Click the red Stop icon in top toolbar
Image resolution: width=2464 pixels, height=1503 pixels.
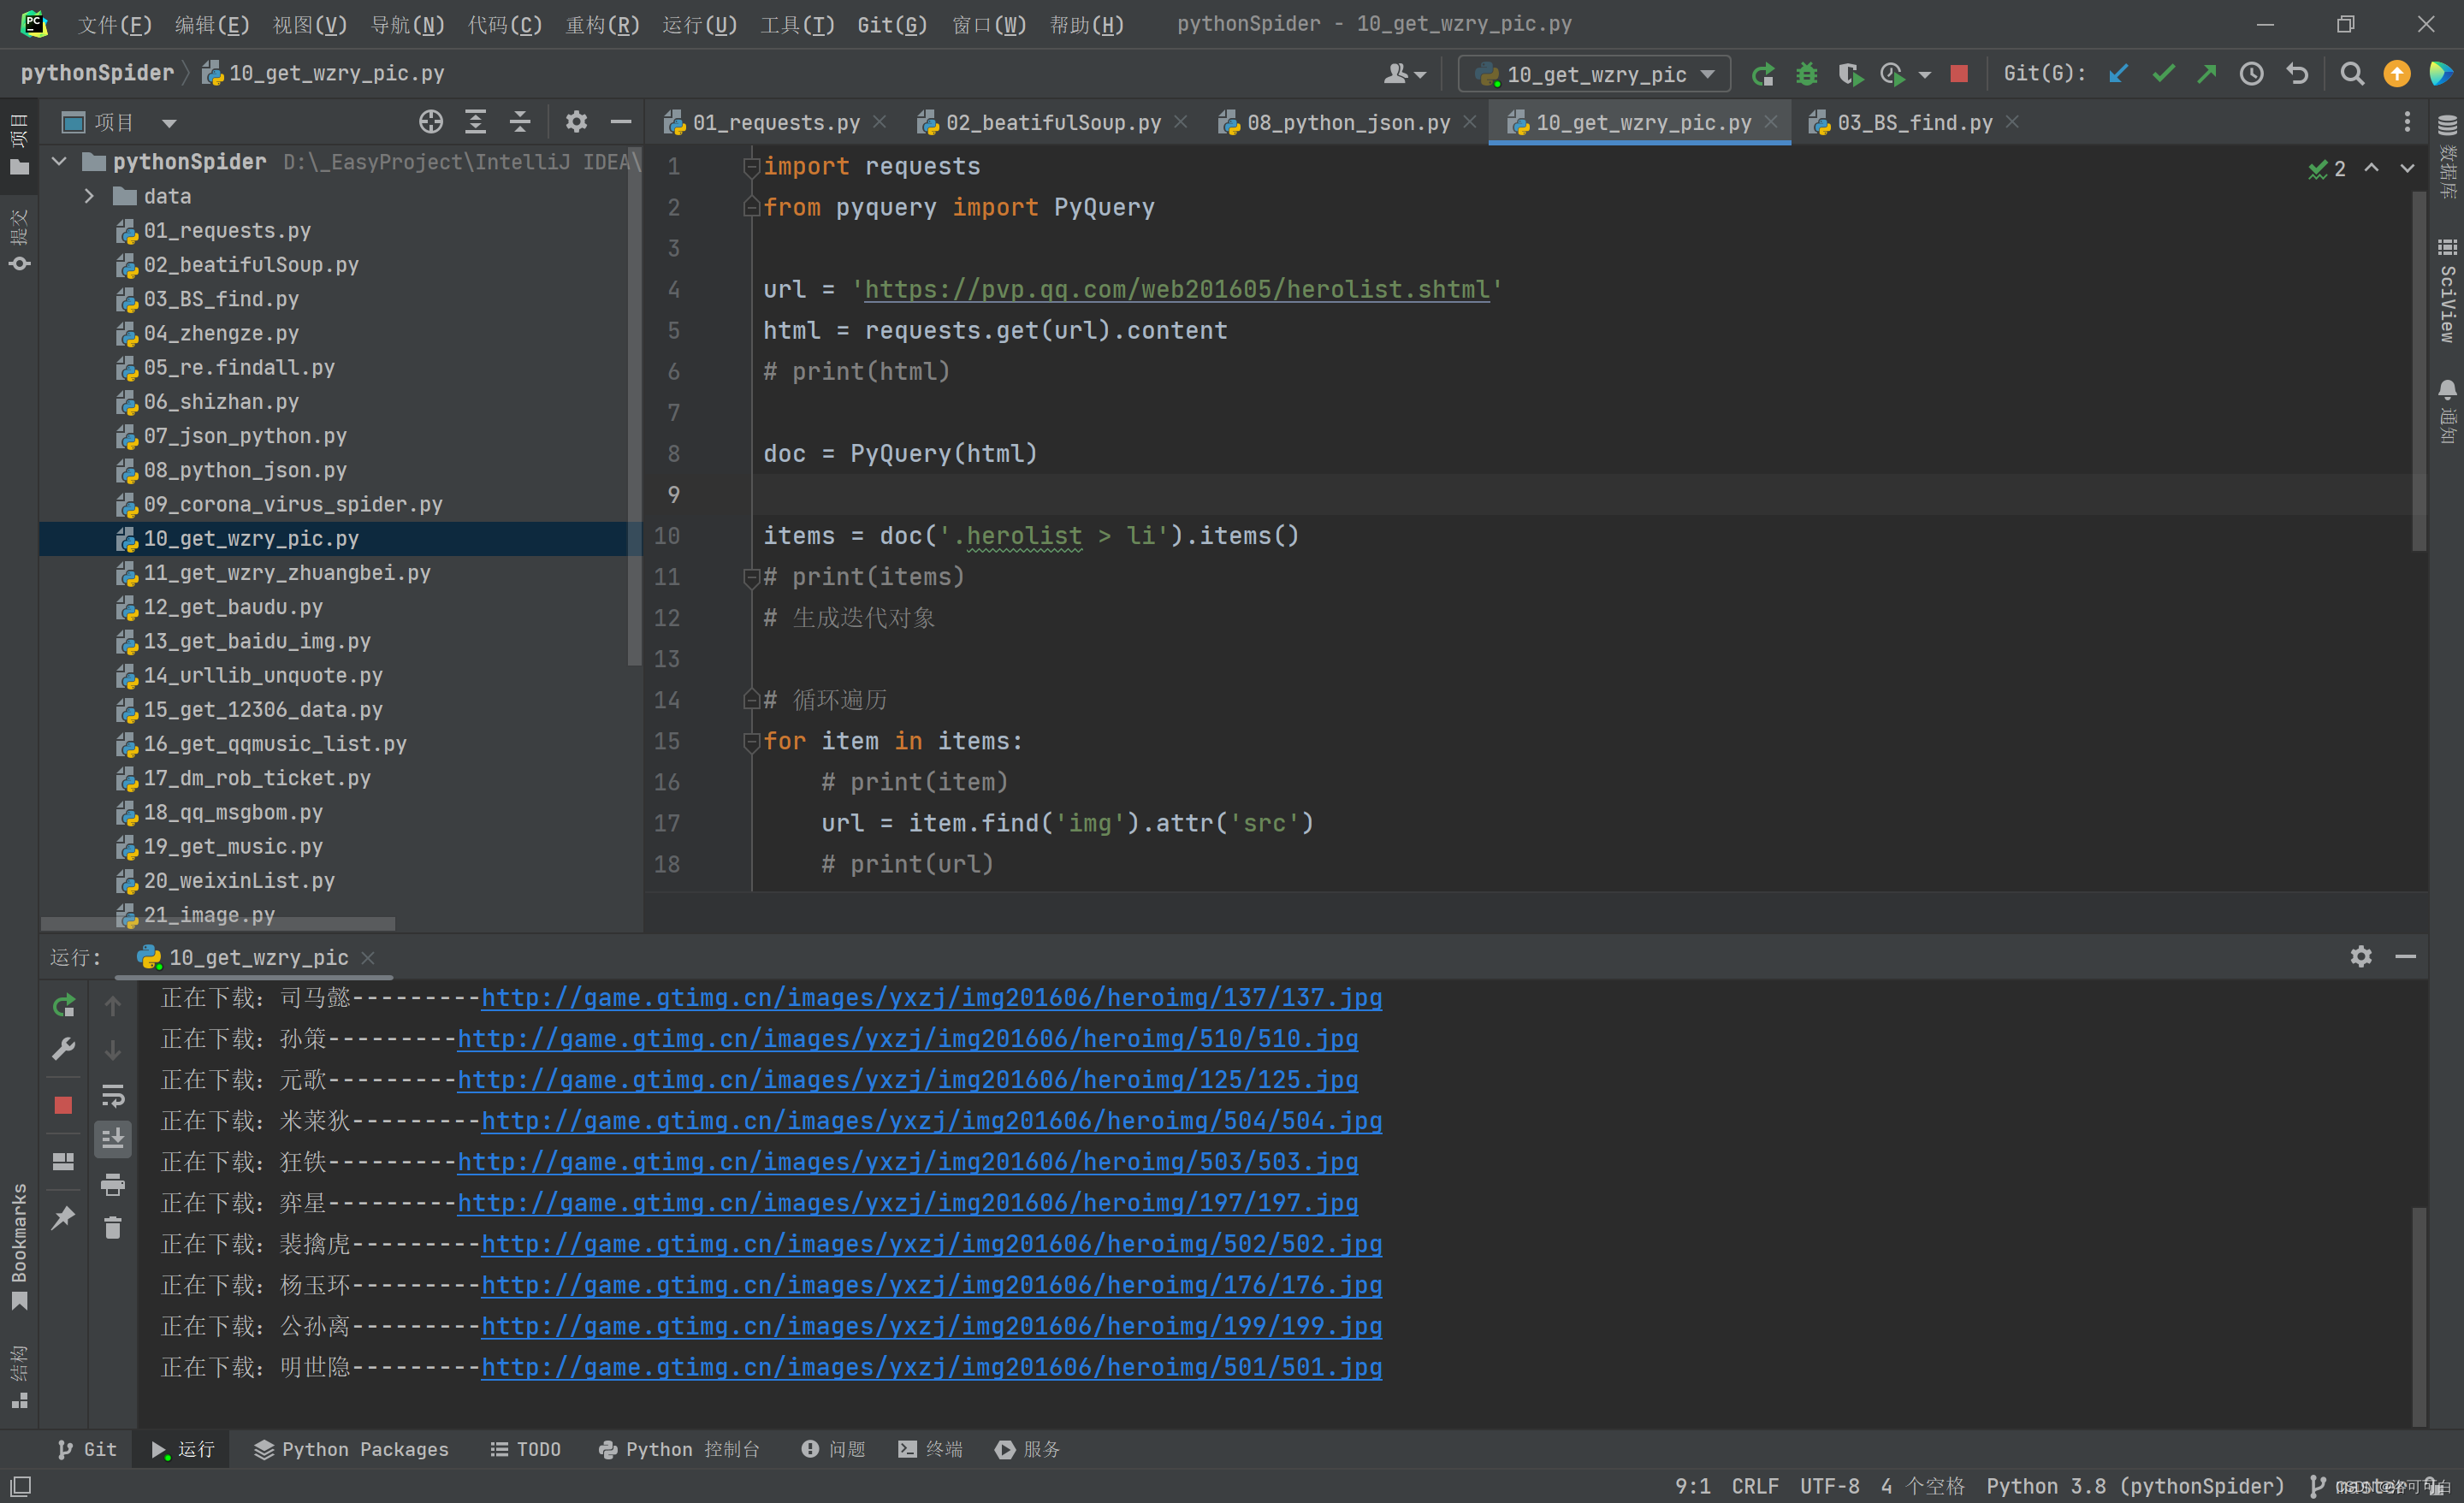click(x=1959, y=74)
